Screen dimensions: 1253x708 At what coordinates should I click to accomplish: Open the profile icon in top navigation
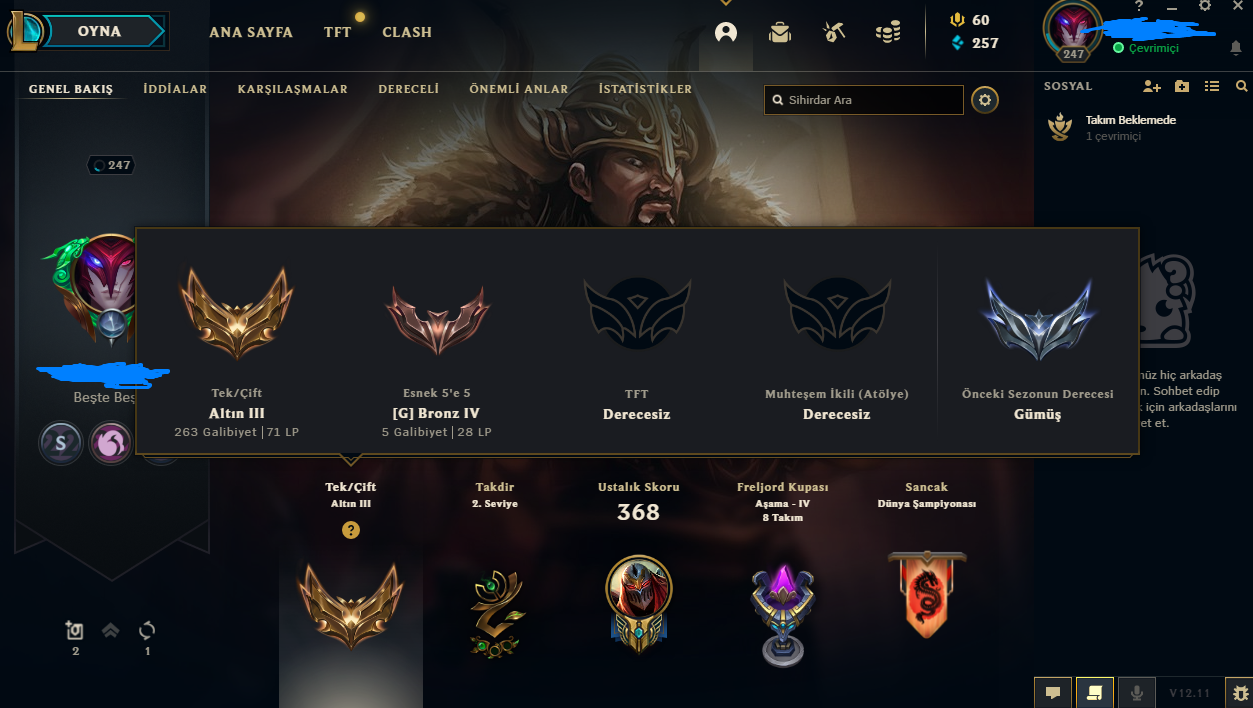click(x=726, y=32)
